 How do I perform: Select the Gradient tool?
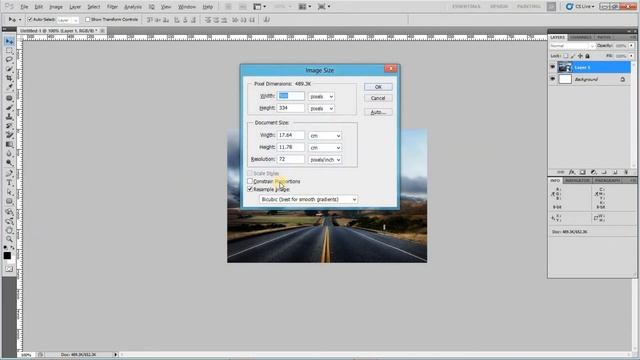(9, 144)
